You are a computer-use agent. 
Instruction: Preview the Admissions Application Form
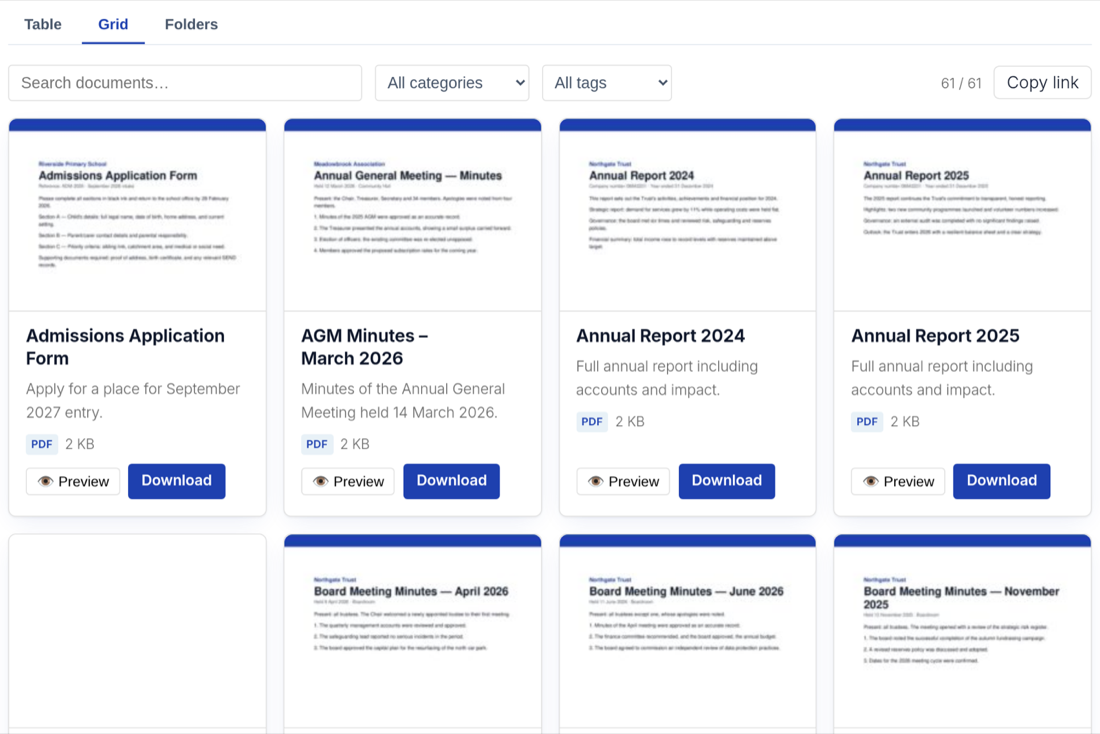pos(73,481)
